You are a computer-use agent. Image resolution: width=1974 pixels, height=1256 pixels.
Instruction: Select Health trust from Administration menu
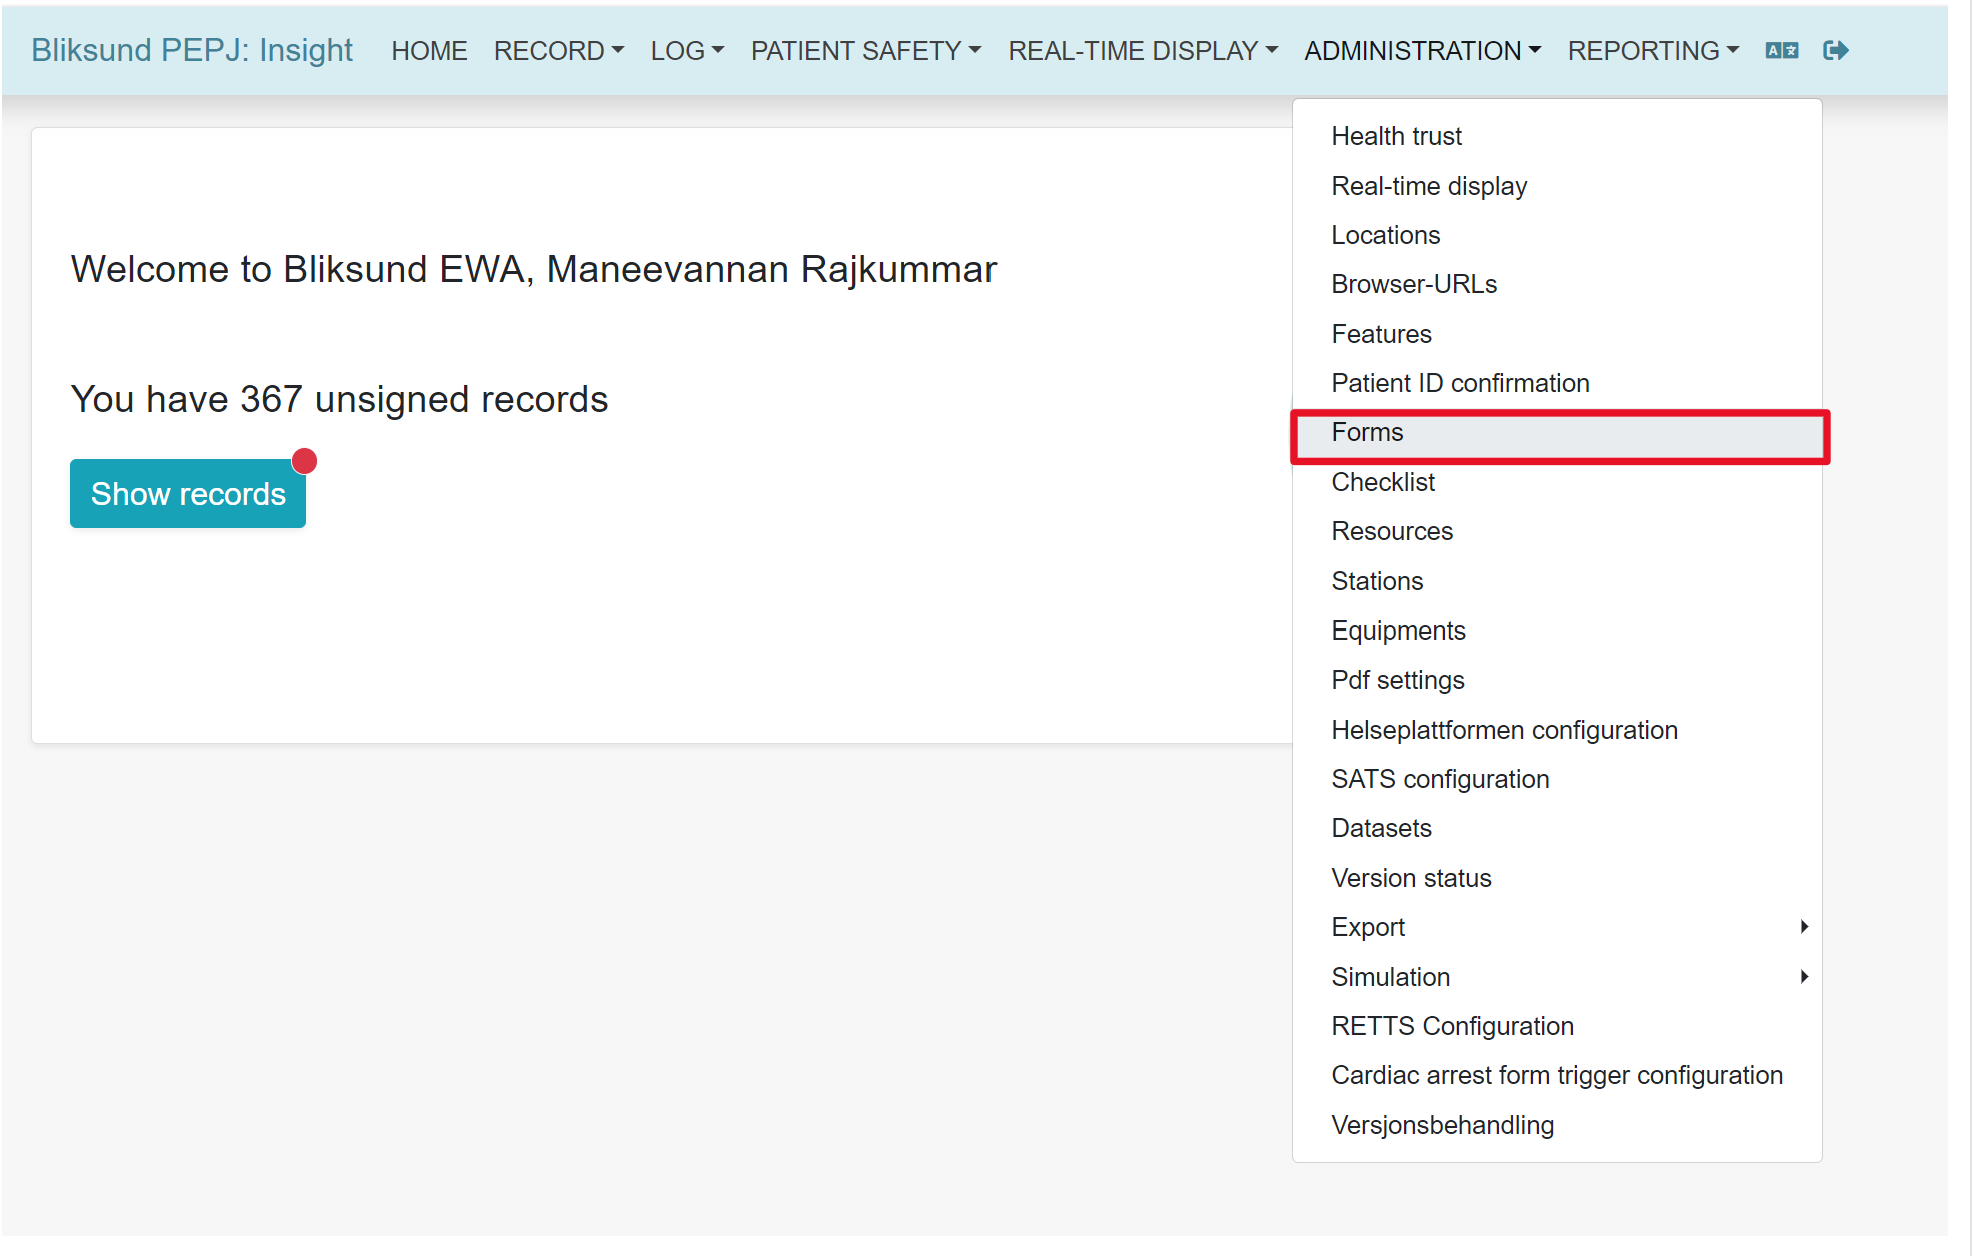point(1557,136)
